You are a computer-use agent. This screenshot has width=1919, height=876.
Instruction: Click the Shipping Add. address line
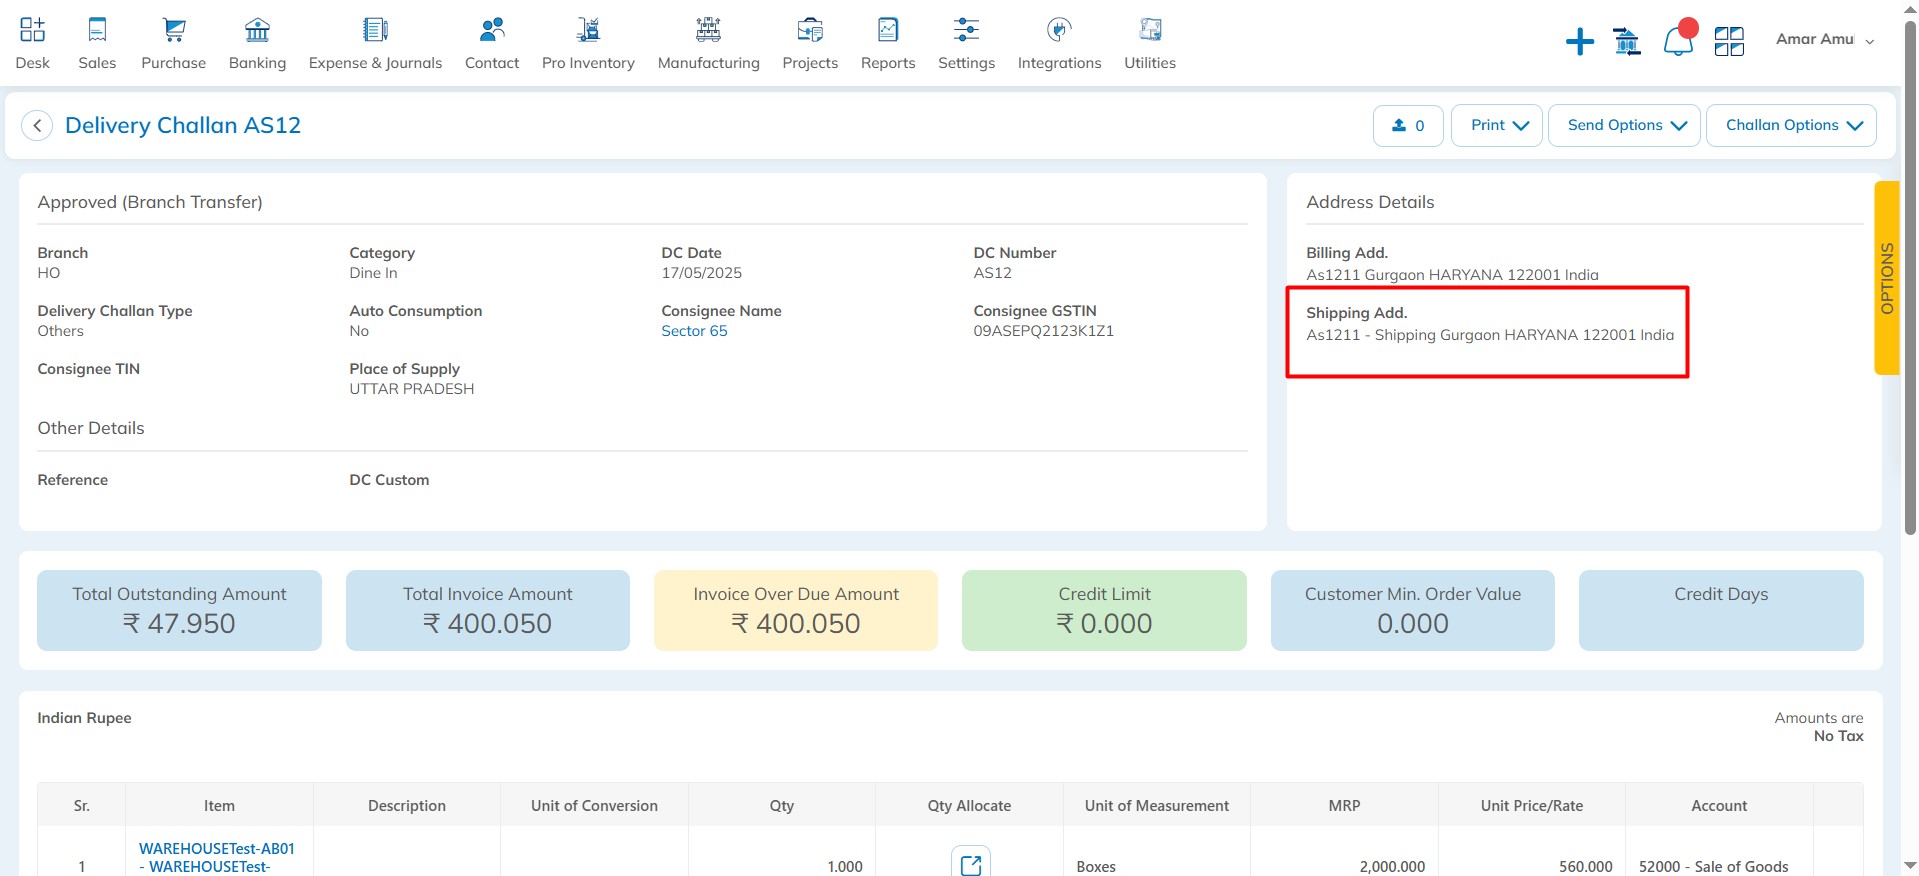click(x=1490, y=335)
